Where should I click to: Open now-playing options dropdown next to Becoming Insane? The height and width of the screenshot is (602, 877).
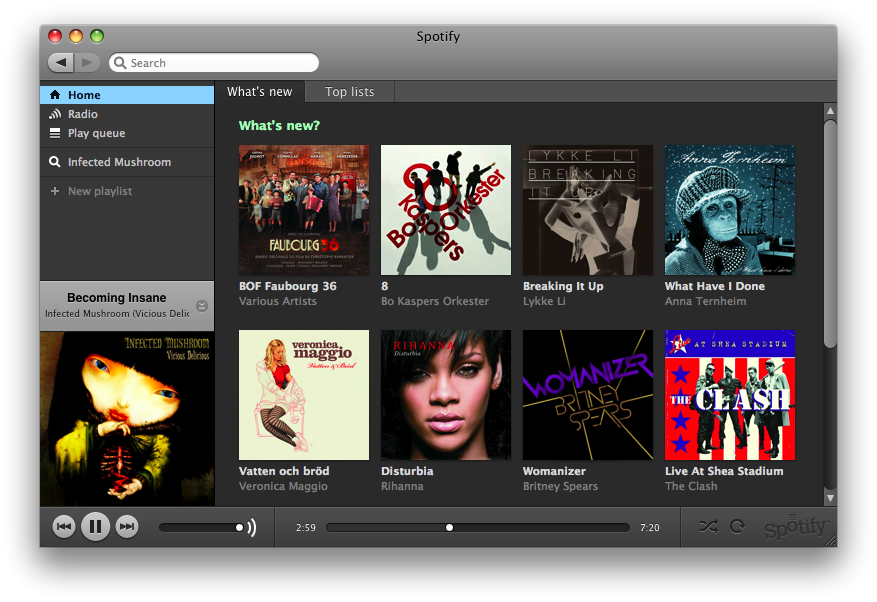[202, 306]
